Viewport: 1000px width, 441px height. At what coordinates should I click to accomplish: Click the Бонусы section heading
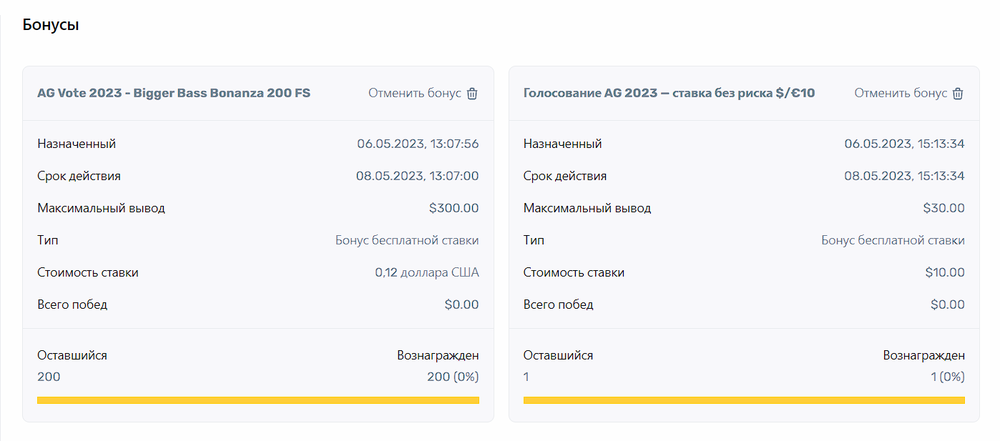click(51, 25)
